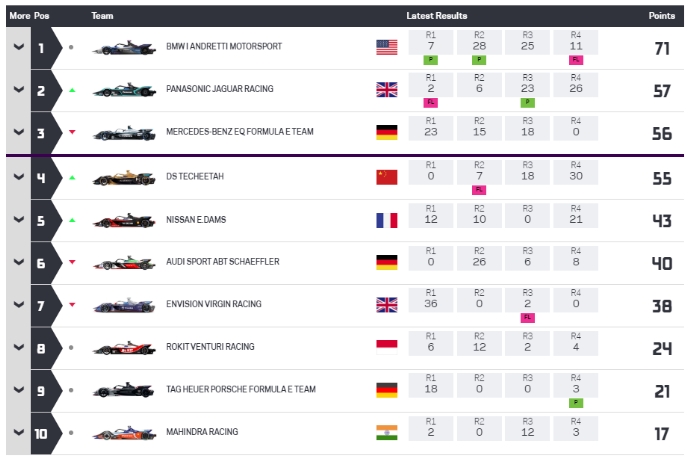Image resolution: width=690 pixels, height=461 pixels.
Task: Open the Audi Sport ABT Schaeffler link
Action: tap(223, 262)
